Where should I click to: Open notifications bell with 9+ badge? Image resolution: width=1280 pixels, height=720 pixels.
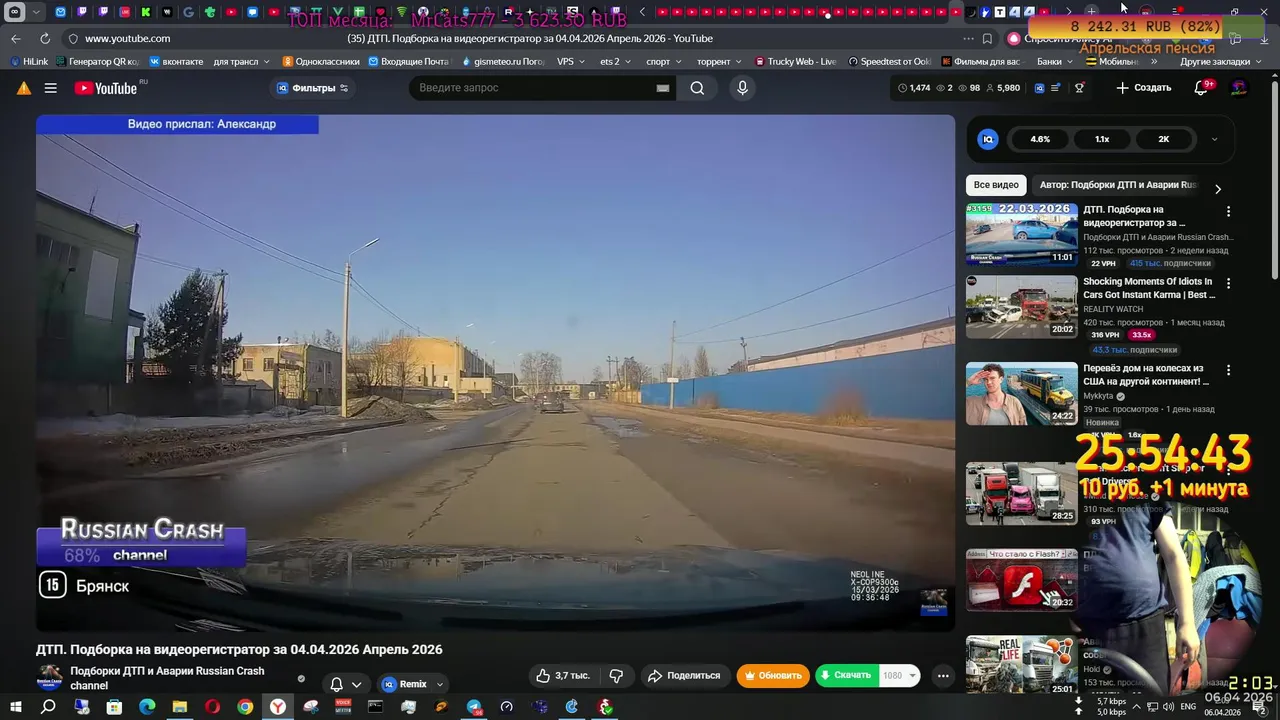[1201, 88]
